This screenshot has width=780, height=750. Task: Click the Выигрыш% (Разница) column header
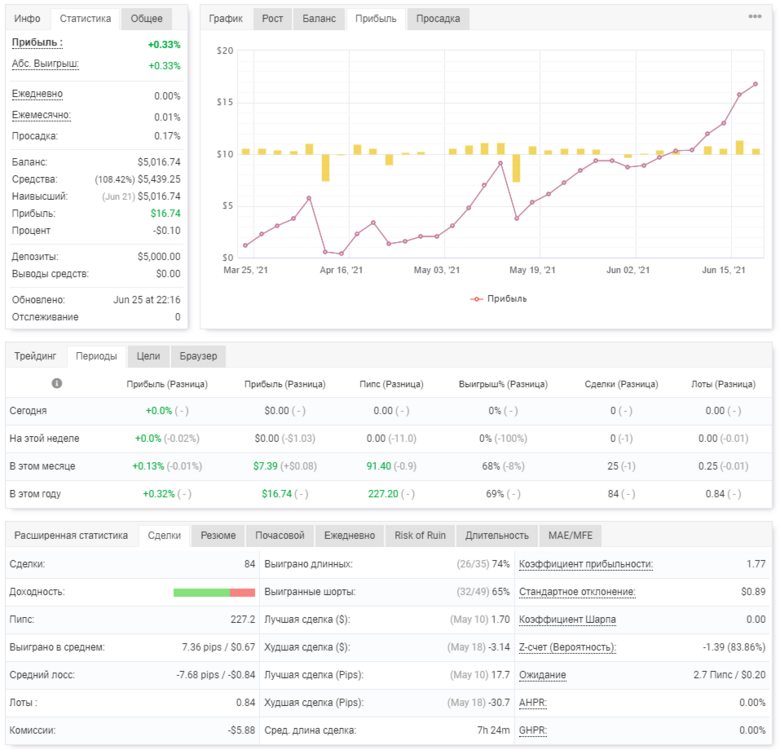click(503, 384)
